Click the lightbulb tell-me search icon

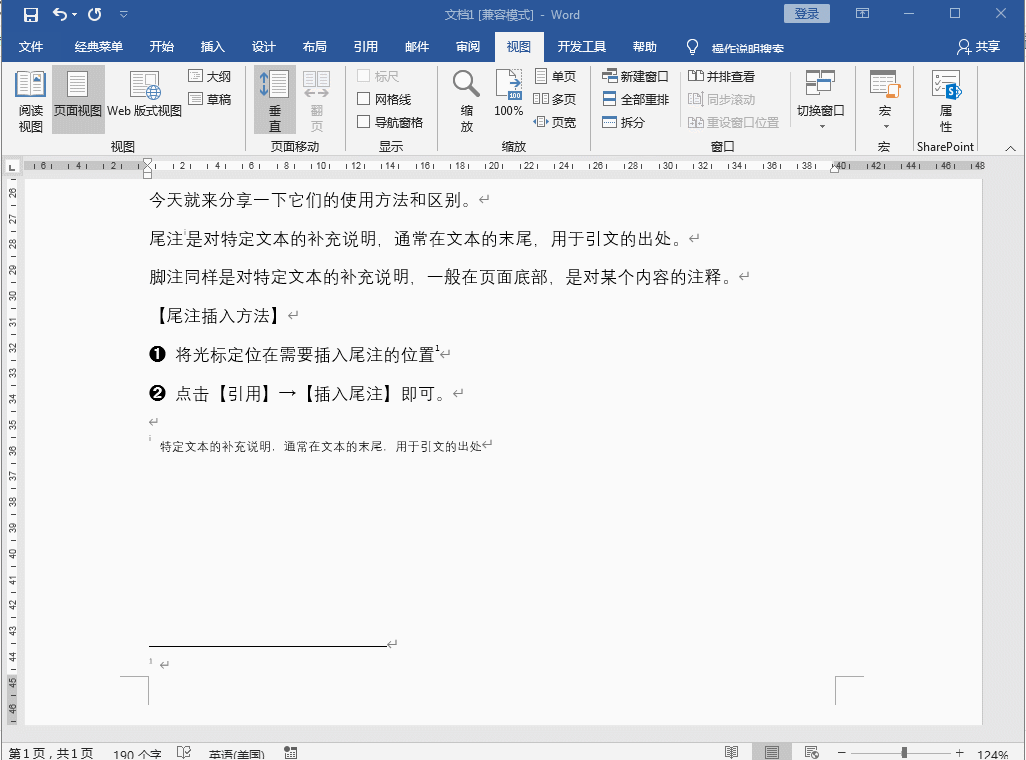pos(692,47)
